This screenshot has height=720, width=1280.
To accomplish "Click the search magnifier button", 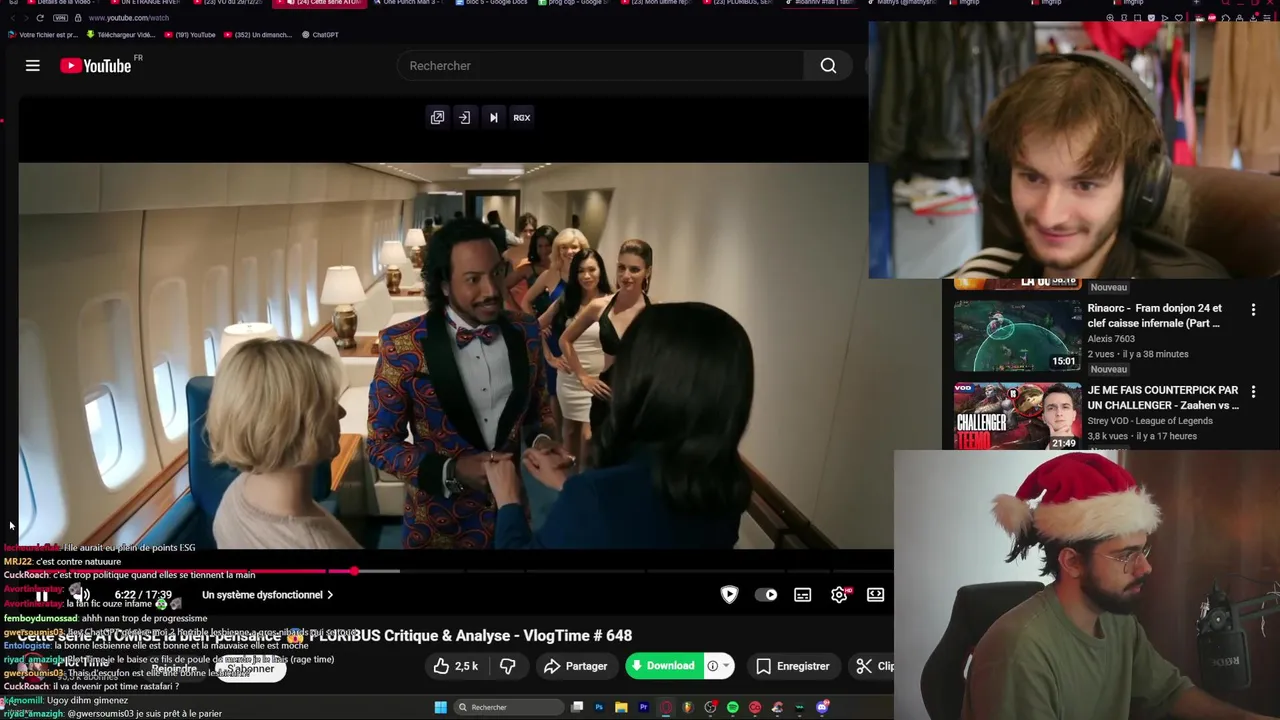I will [828, 66].
